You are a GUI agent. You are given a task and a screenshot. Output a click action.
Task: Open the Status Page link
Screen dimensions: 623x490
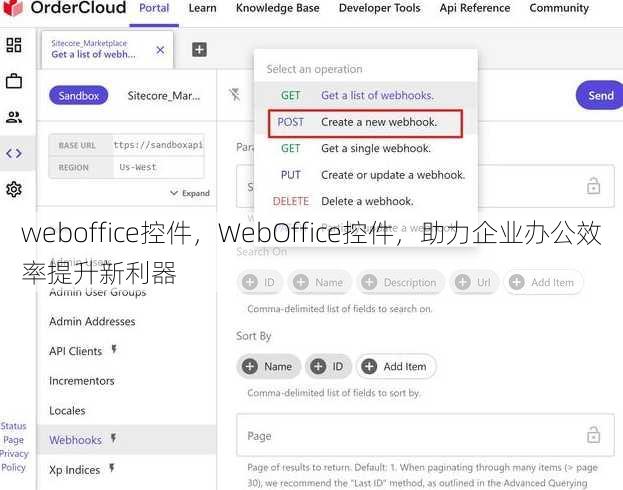14,433
